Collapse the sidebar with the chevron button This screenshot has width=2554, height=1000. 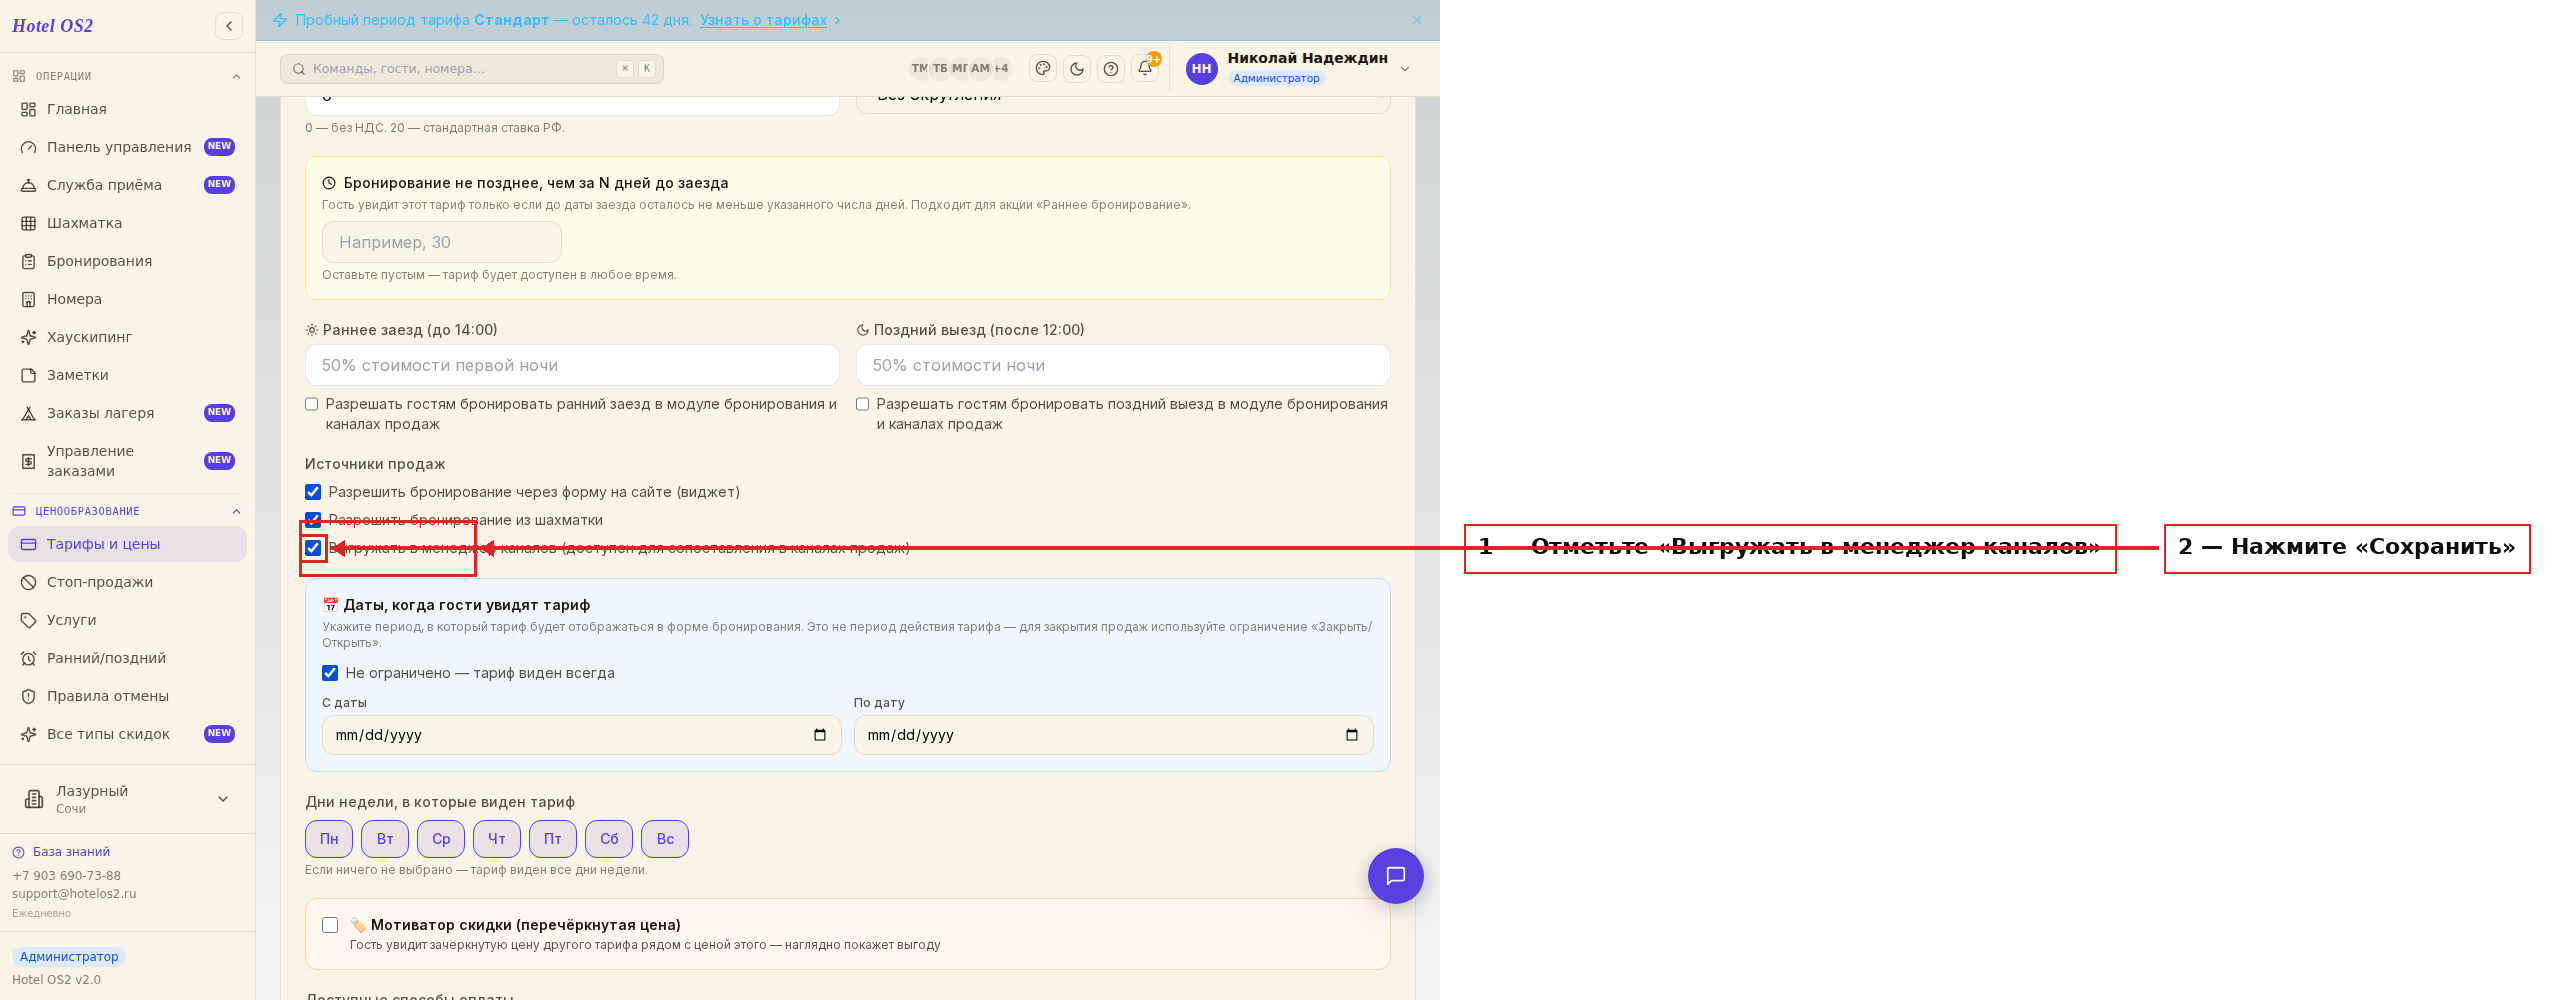click(x=229, y=26)
